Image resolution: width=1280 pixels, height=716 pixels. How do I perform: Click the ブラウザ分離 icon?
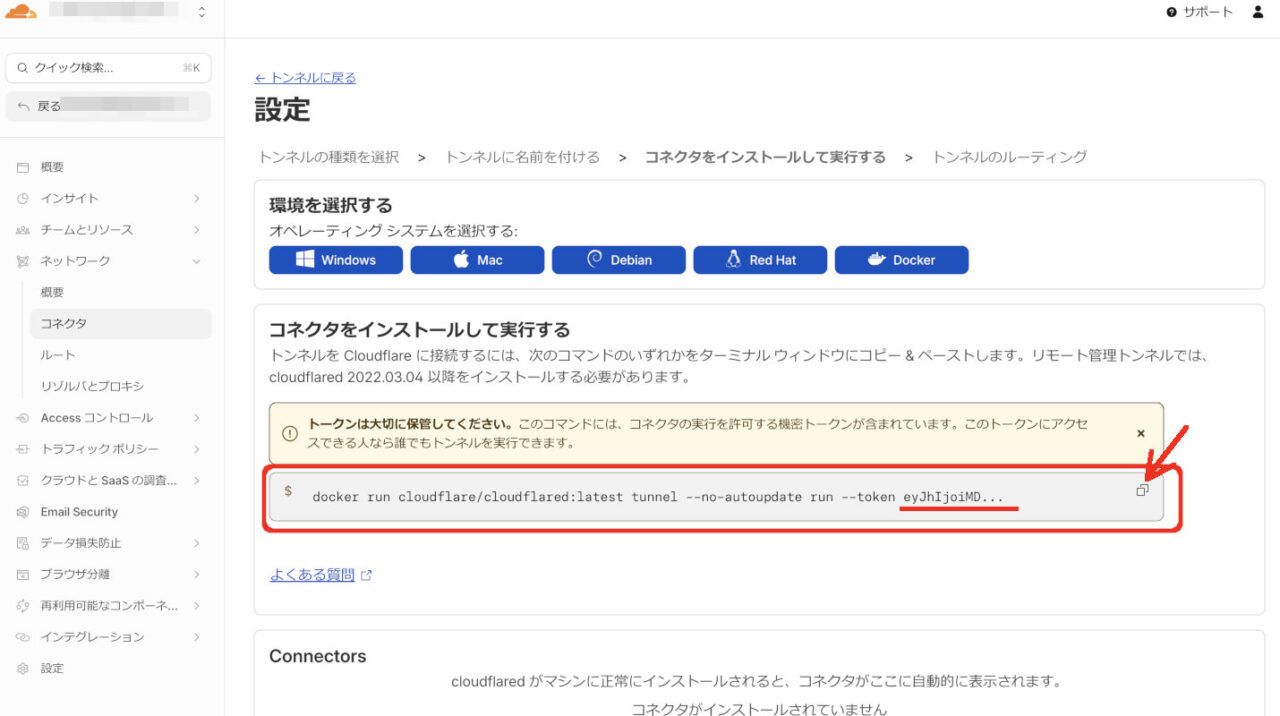[23, 574]
